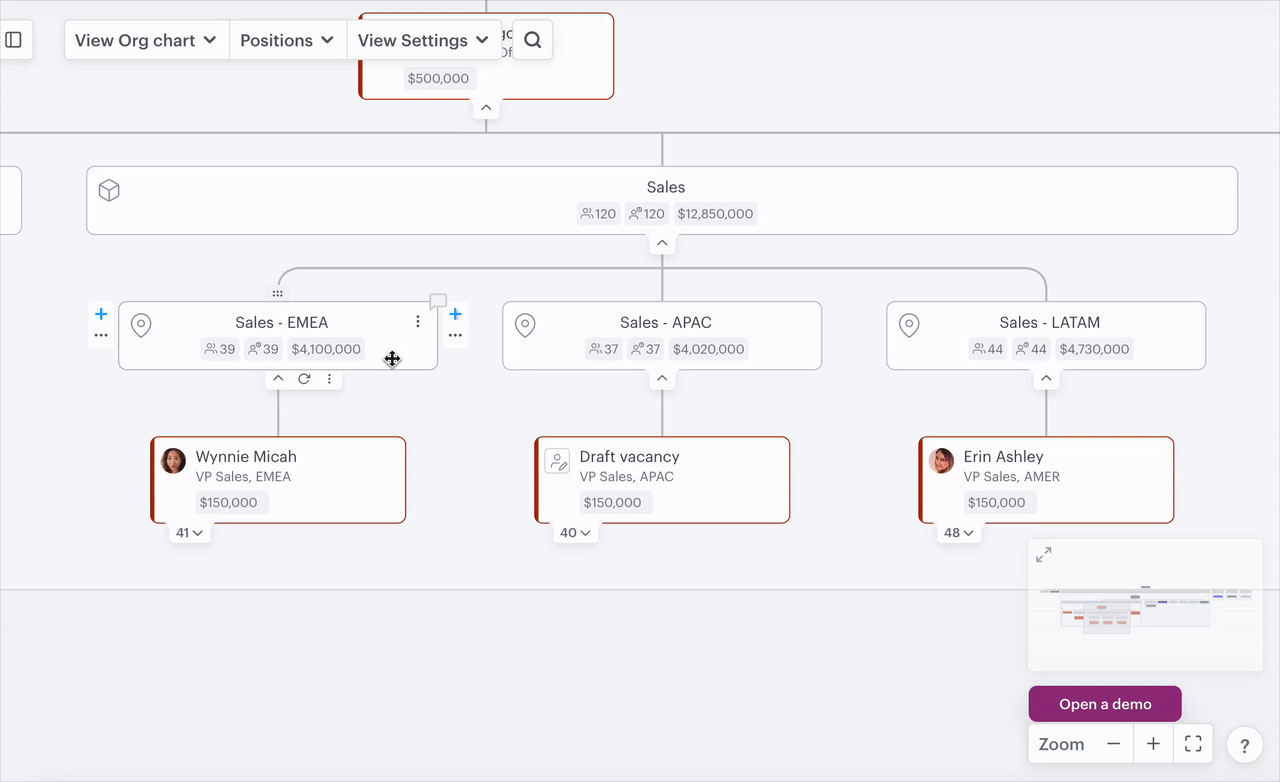Screen dimensions: 1280x782
Task: Open the help question mark icon
Action: (x=1244, y=745)
